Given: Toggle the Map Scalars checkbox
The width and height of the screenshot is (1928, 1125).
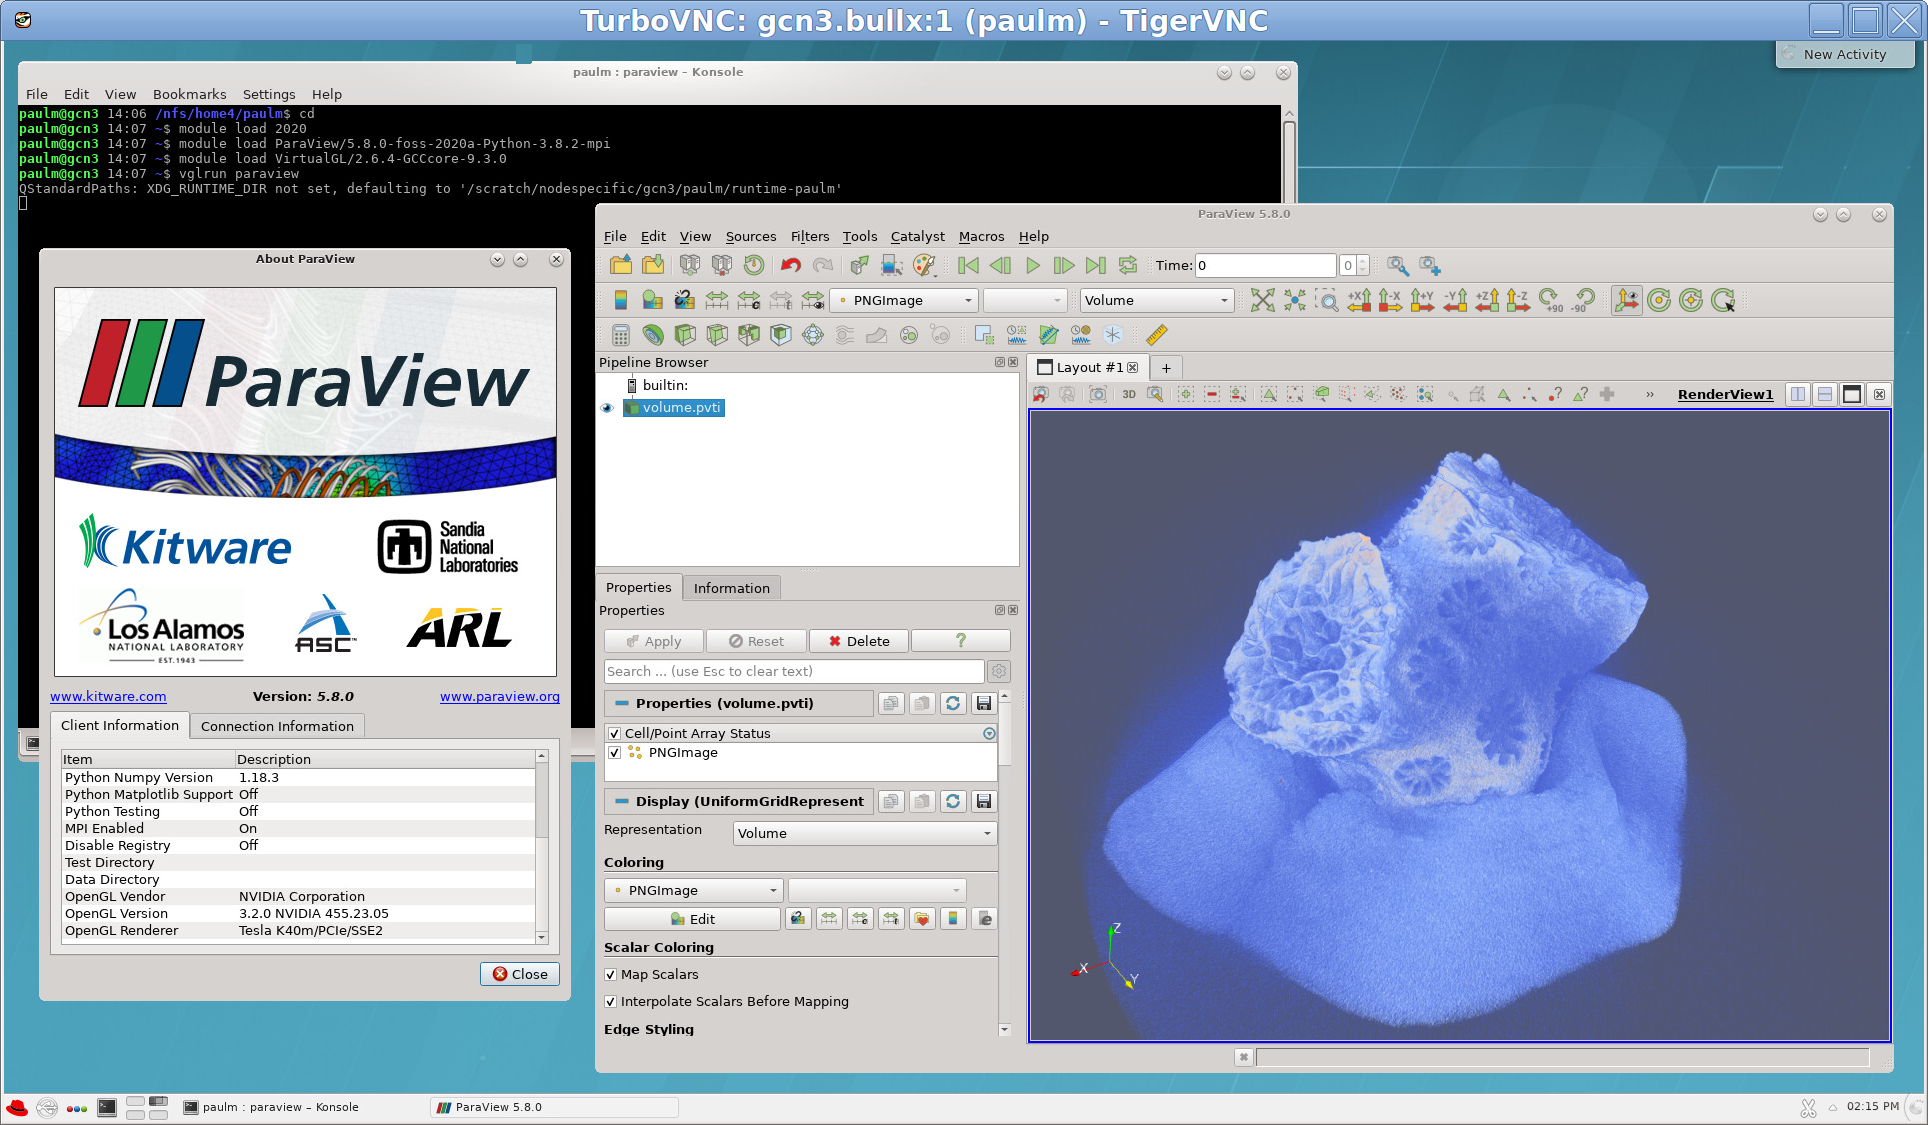Looking at the screenshot, I should [x=610, y=974].
